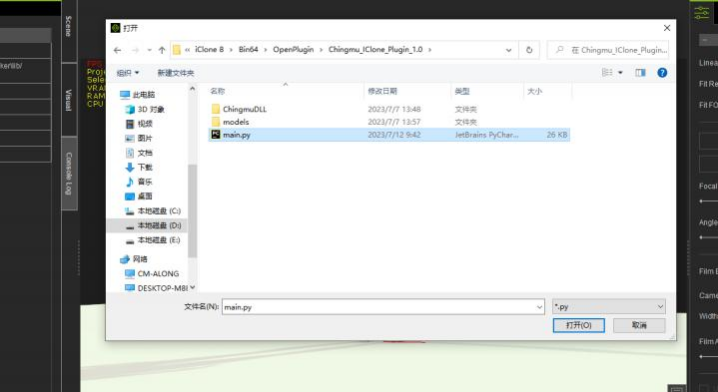718x392 pixels.
Task: Expand the view options dropdown arrow
Action: 620,72
